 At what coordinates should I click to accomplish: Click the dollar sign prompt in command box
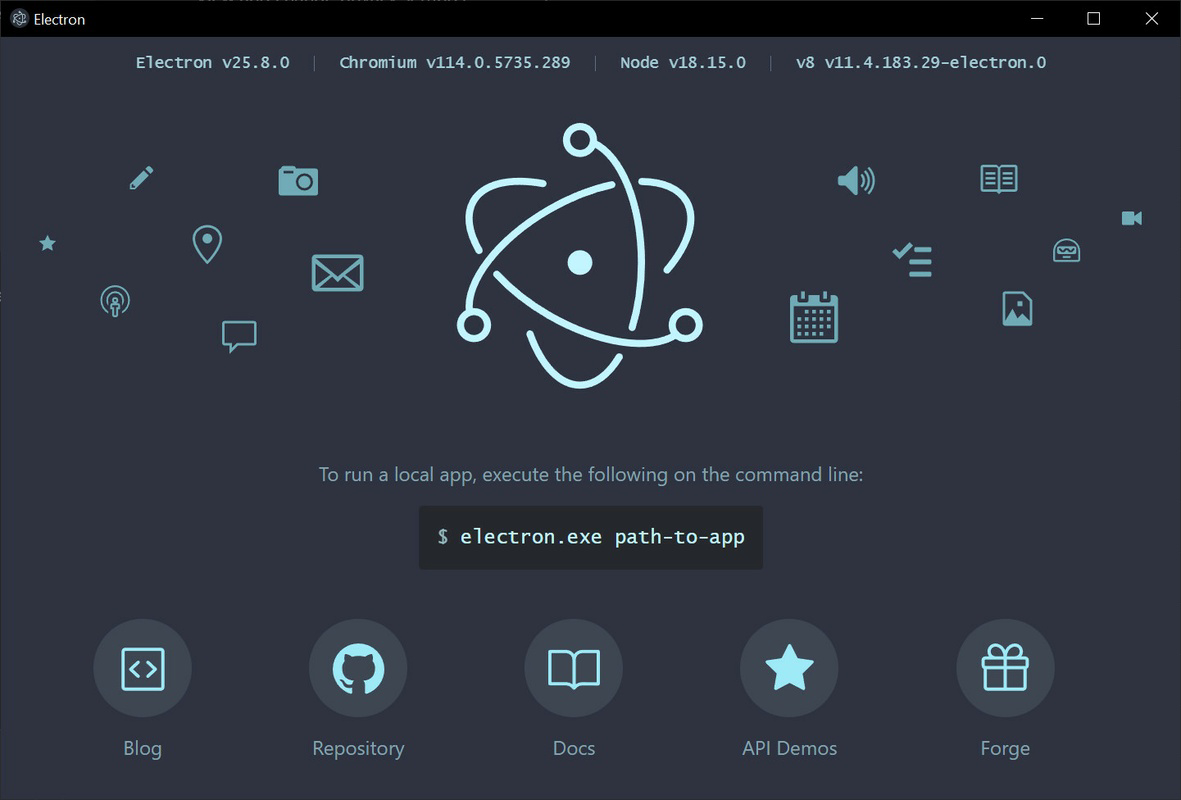443,536
